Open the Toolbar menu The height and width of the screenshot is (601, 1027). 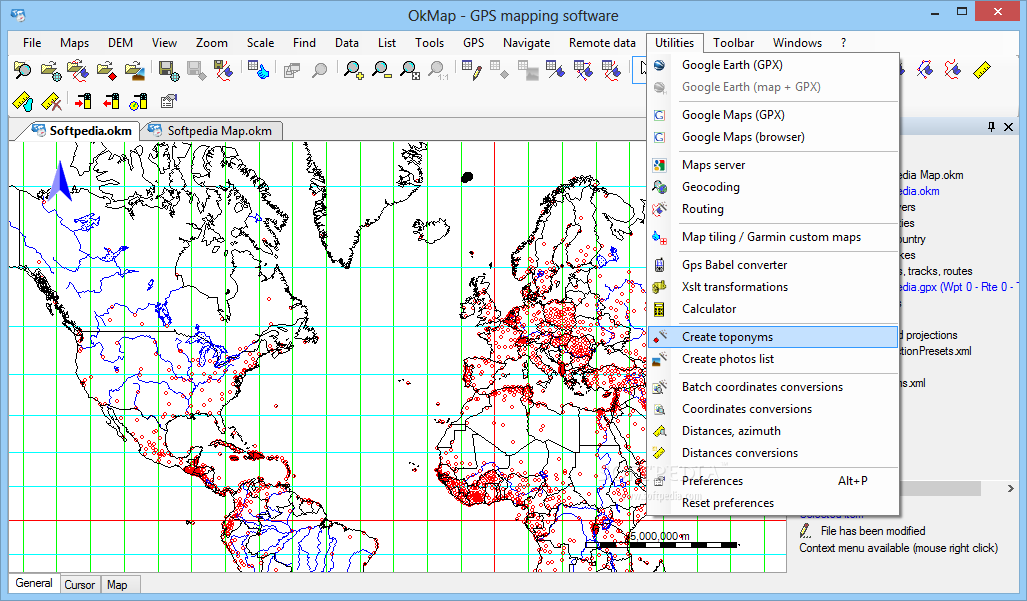734,43
